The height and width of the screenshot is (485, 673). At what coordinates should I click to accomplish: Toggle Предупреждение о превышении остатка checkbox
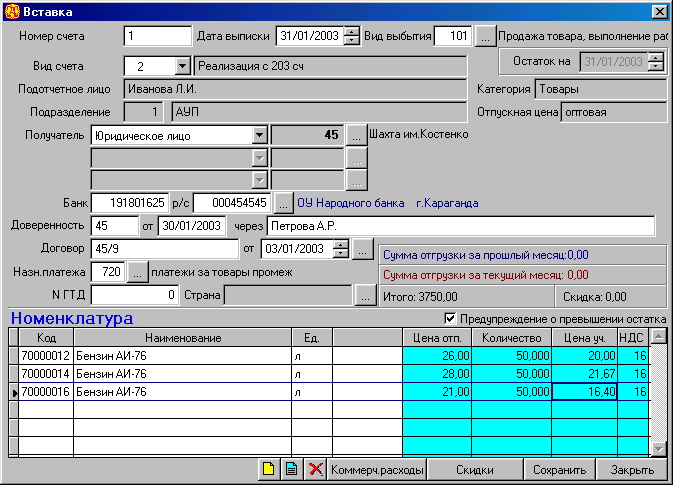point(449,319)
